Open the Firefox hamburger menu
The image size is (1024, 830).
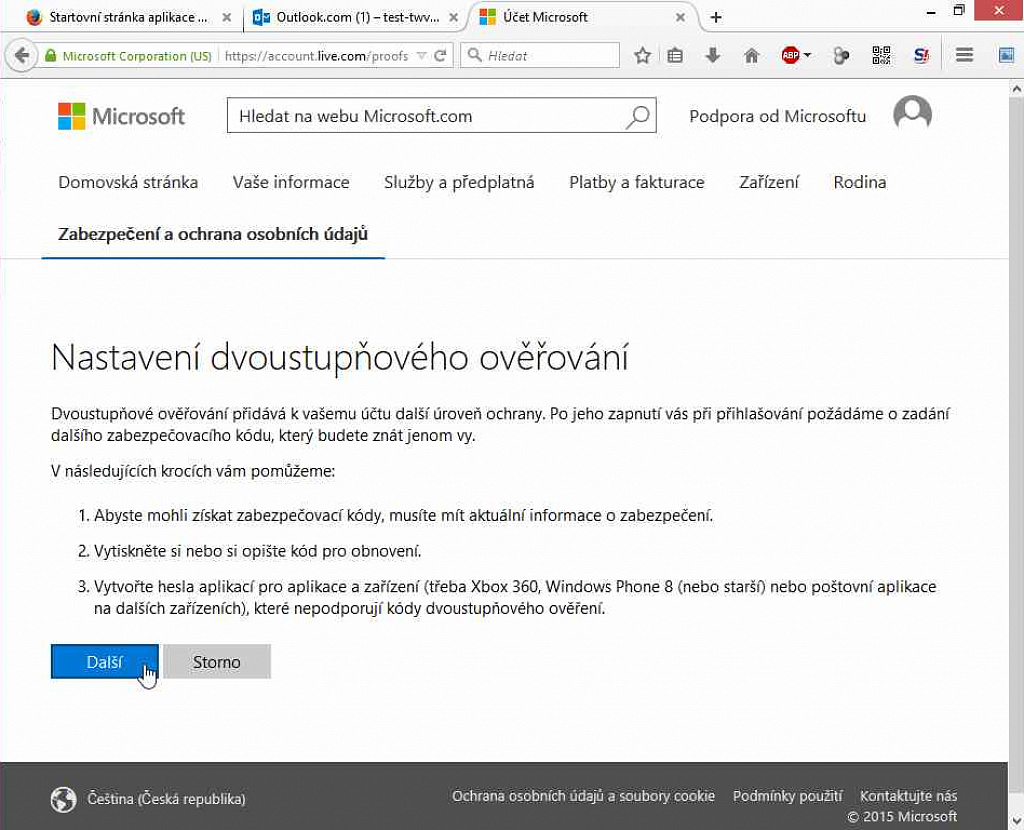[x=965, y=56]
